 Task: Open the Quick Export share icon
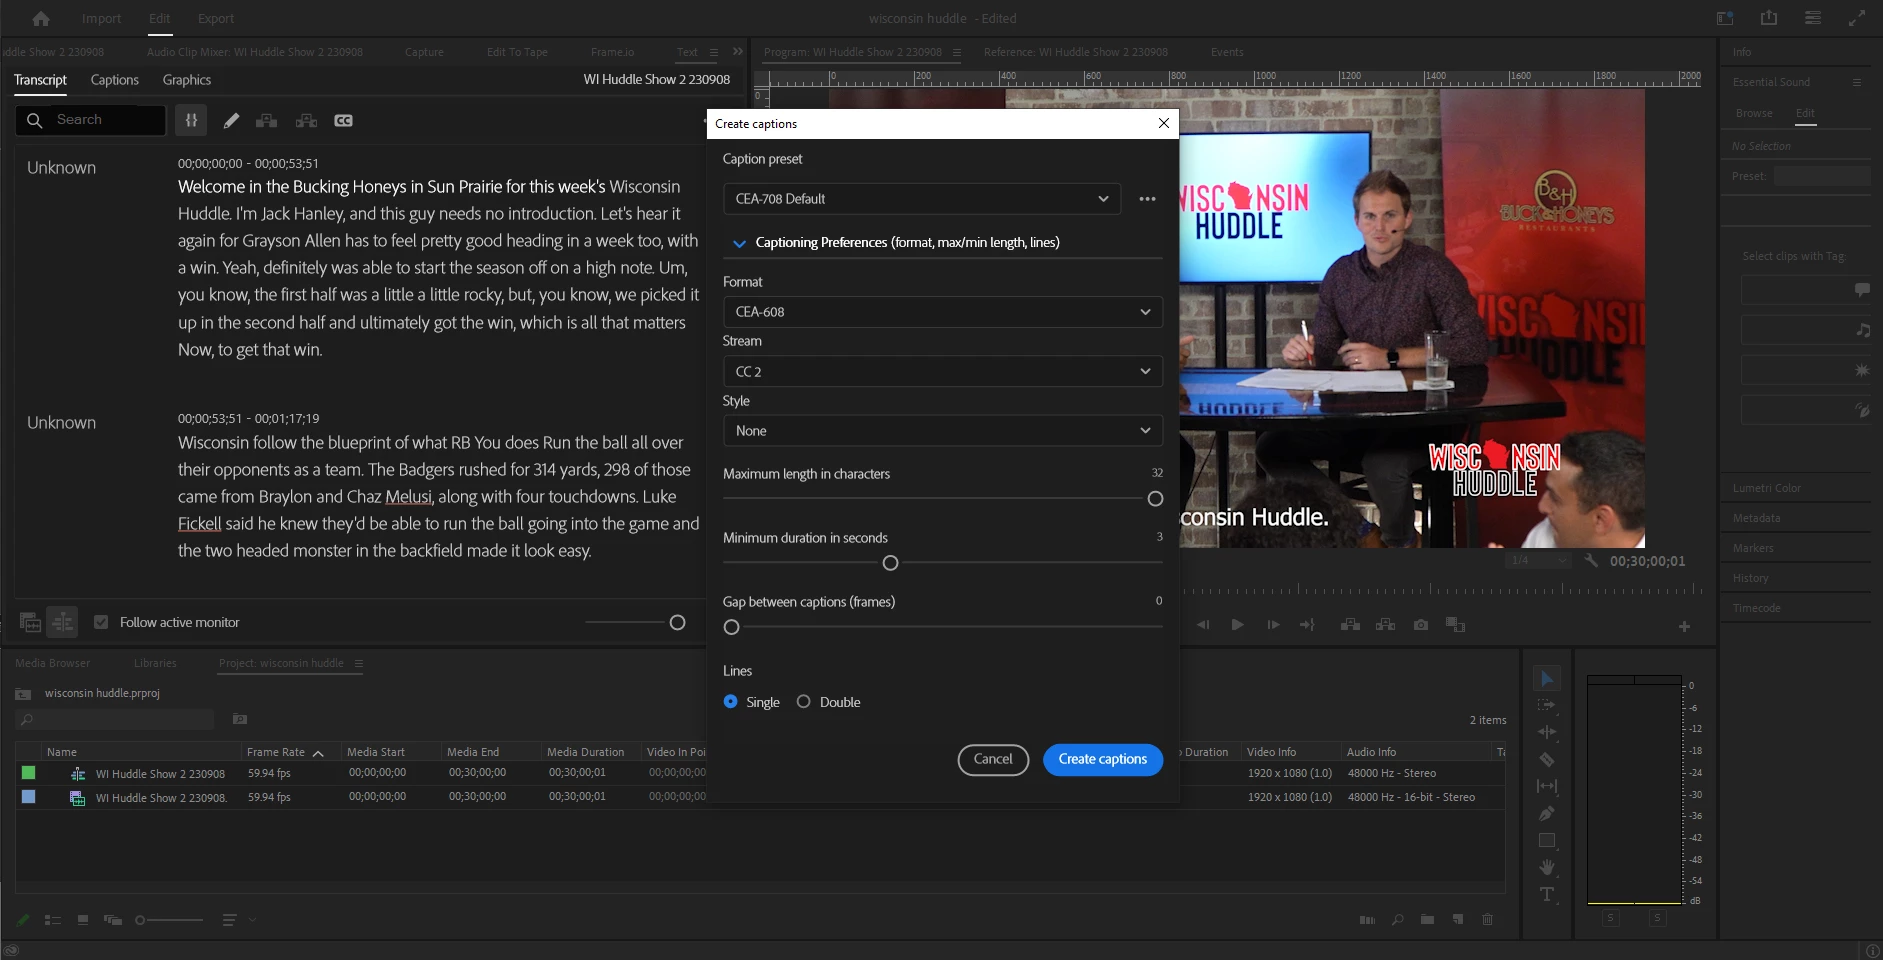click(x=1769, y=18)
